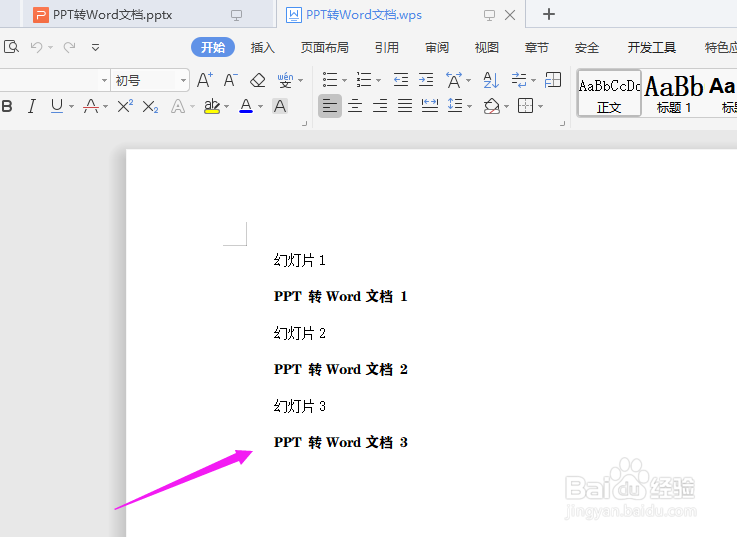The height and width of the screenshot is (537, 737).
Task: Add a new document tab
Action: click(549, 14)
